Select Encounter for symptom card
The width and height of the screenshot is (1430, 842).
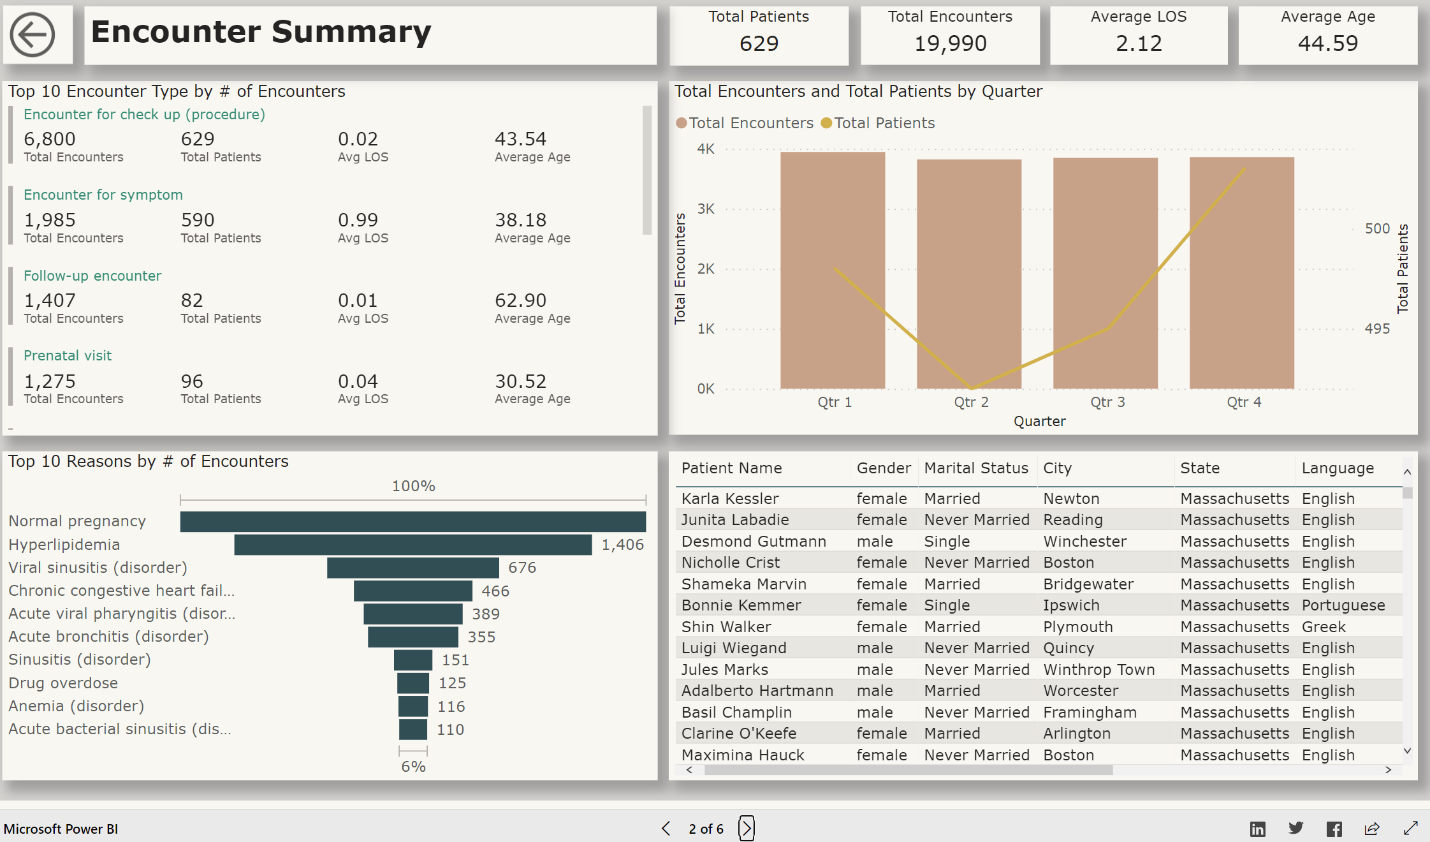325,216
